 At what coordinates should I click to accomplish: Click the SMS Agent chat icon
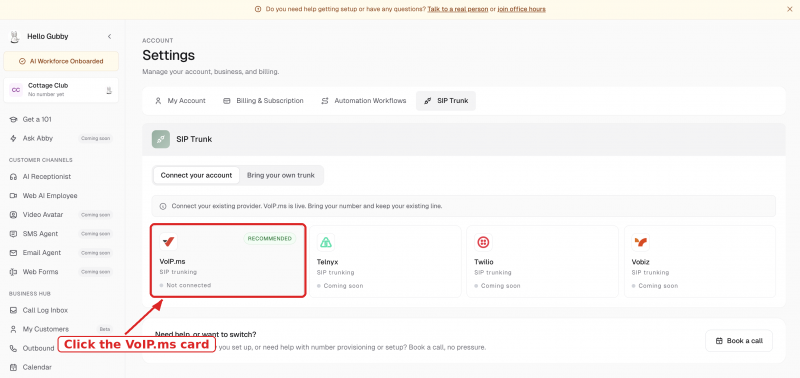[13, 234]
